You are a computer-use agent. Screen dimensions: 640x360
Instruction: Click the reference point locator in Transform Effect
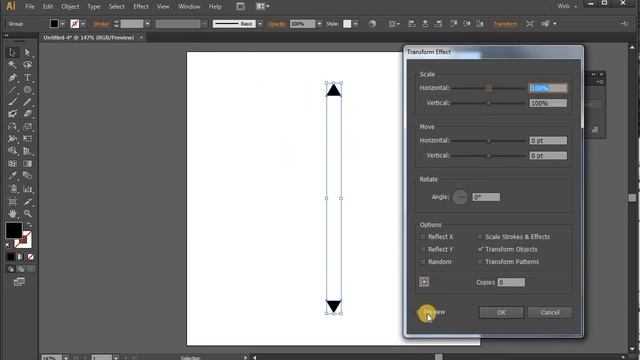coord(424,282)
